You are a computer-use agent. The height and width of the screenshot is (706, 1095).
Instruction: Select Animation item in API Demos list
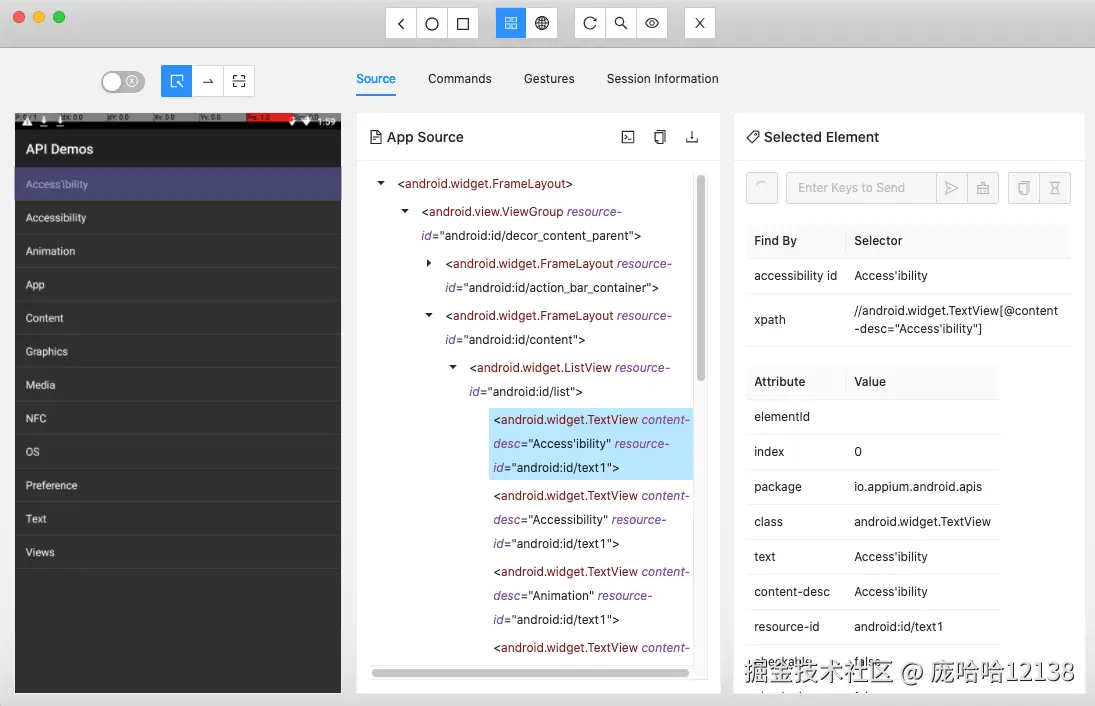tap(178, 251)
